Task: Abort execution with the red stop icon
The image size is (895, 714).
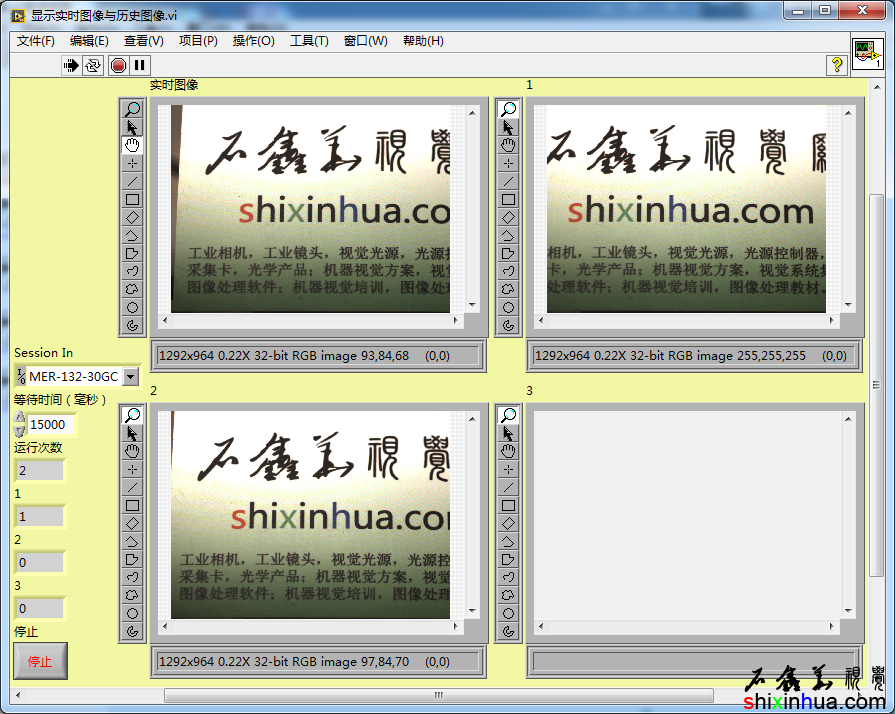Action: click(x=118, y=65)
